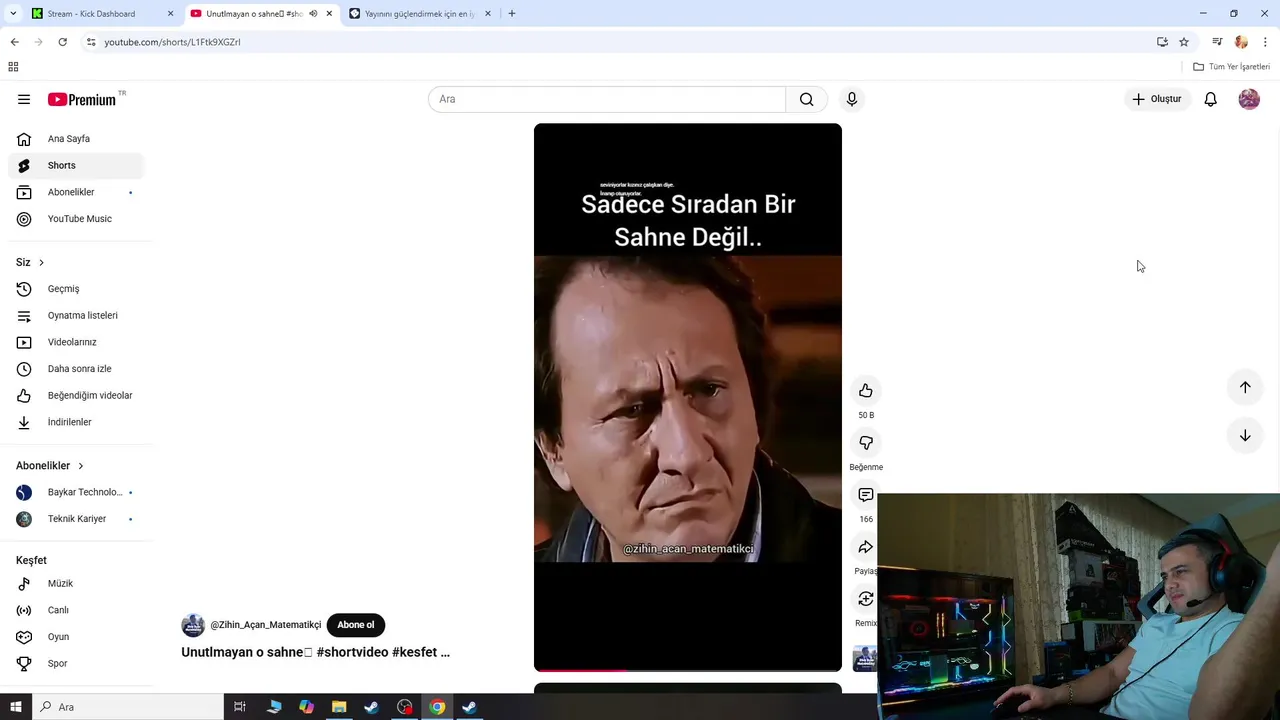The image size is (1280, 720).
Task: Click the Windows taskbar Ara search box
Action: [128, 707]
